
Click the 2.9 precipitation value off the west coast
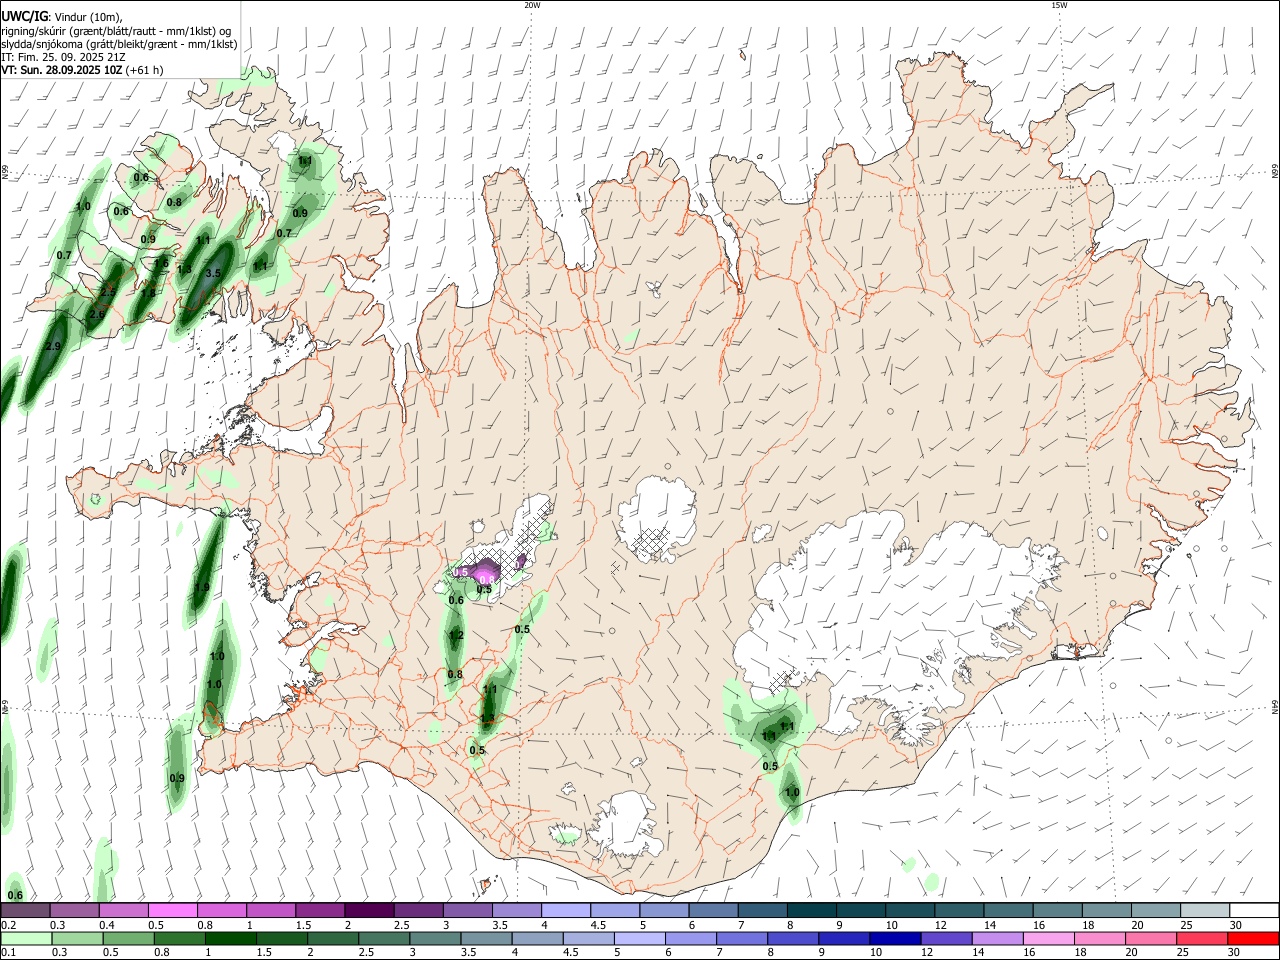(53, 346)
